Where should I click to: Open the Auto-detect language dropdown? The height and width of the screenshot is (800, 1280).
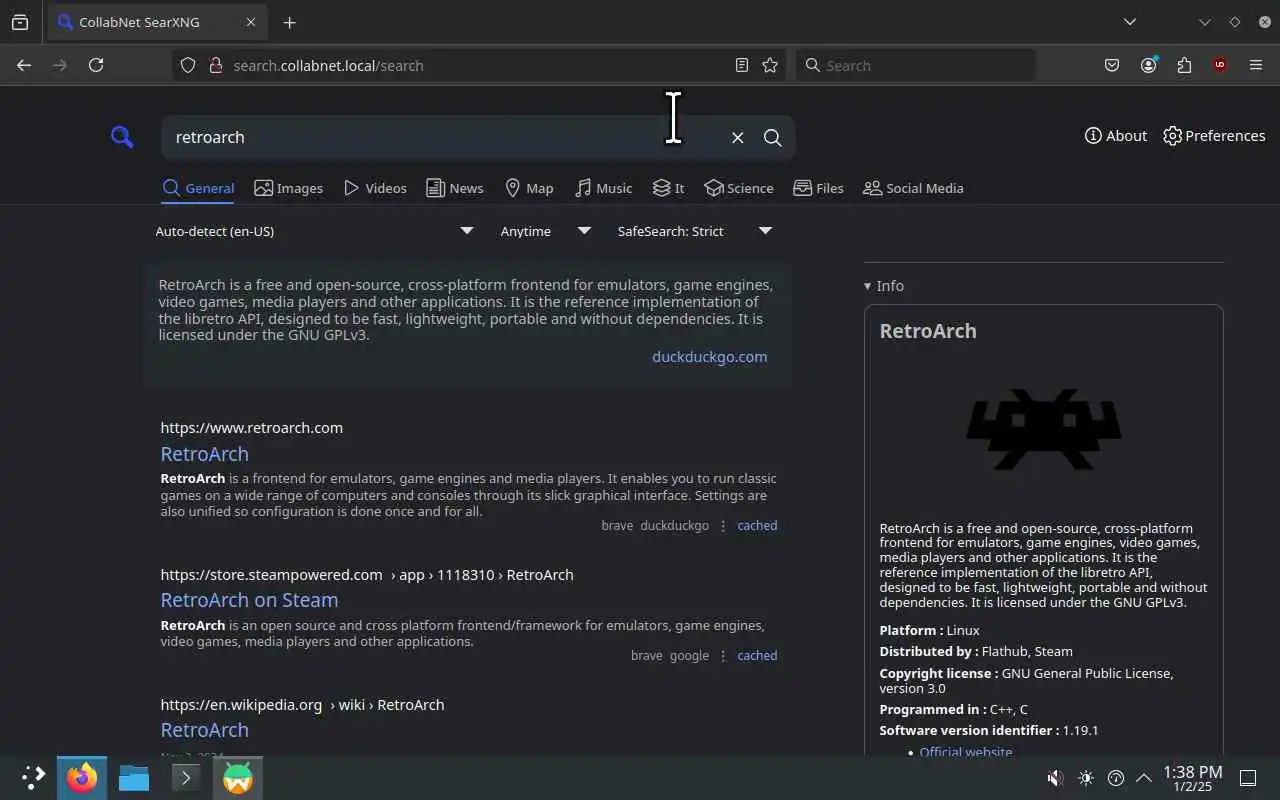click(314, 231)
